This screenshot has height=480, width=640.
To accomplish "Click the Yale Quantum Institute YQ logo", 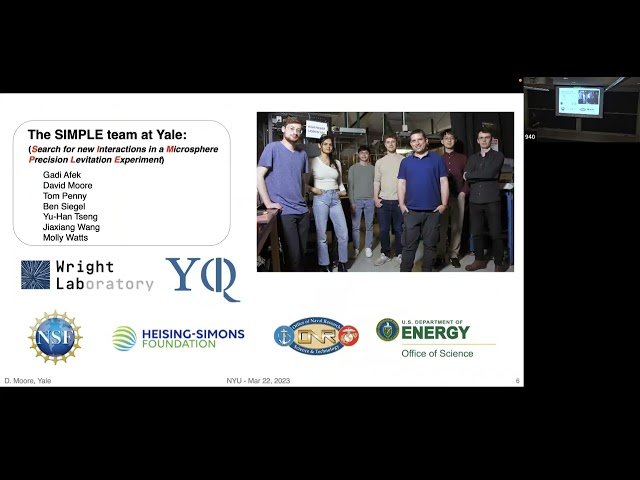I will pyautogui.click(x=203, y=279).
